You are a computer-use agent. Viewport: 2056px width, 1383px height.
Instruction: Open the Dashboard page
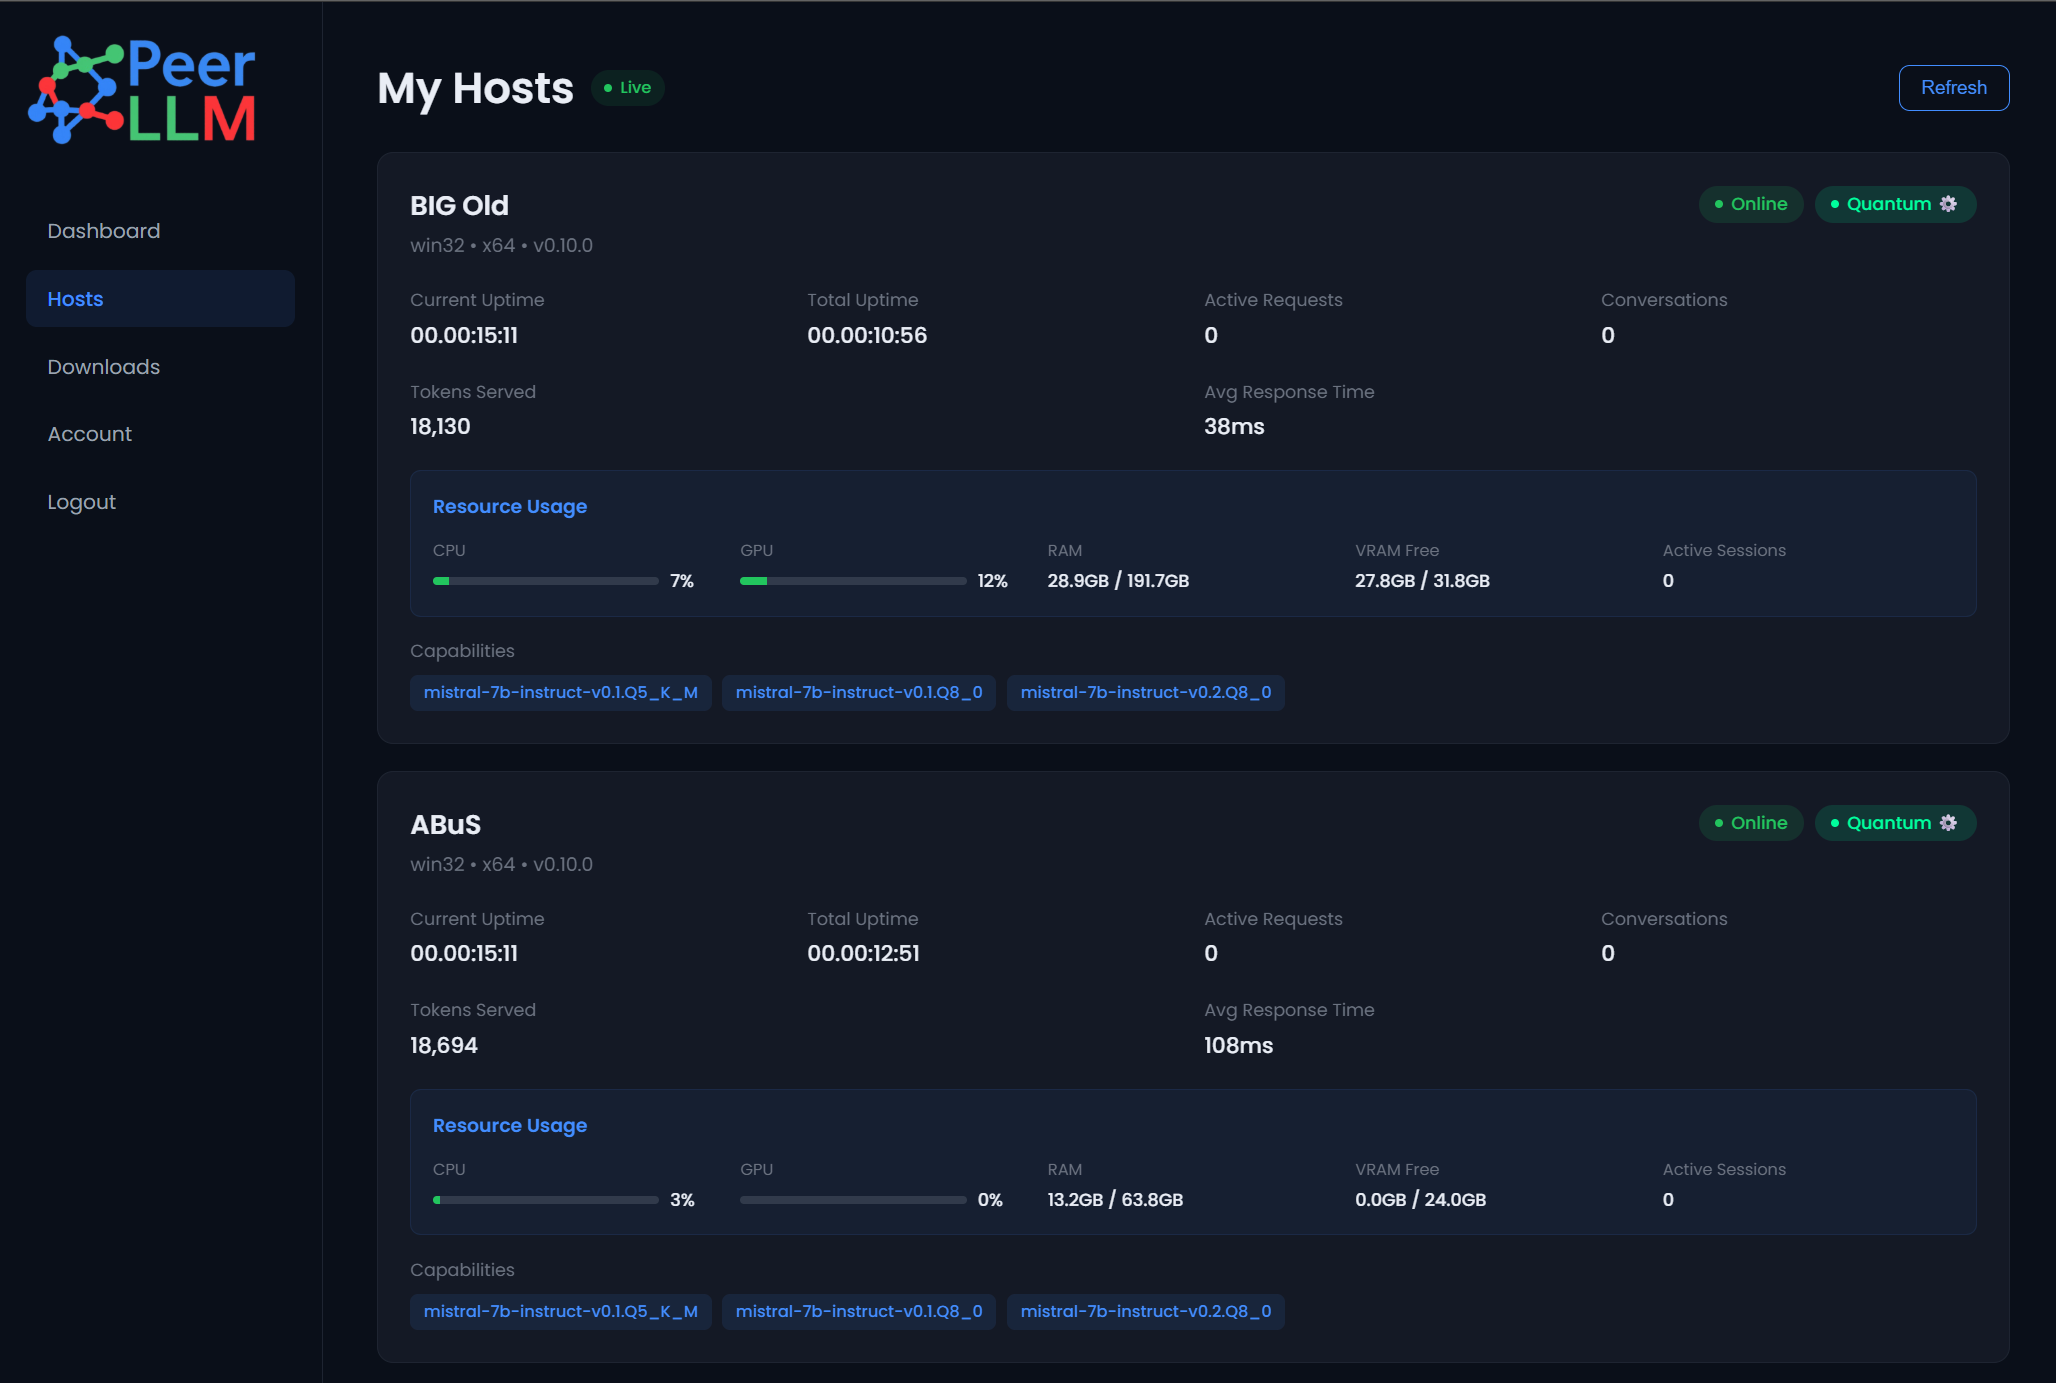104,231
